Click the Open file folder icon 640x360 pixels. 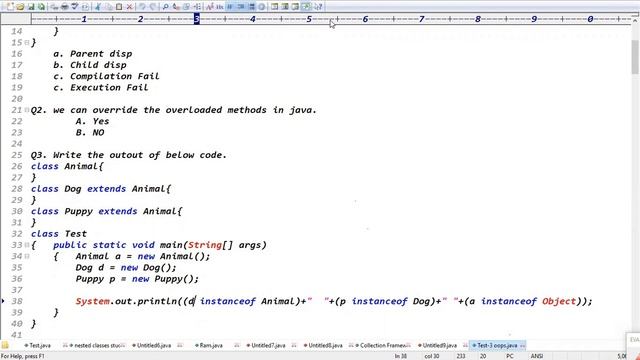(x=20, y=7)
